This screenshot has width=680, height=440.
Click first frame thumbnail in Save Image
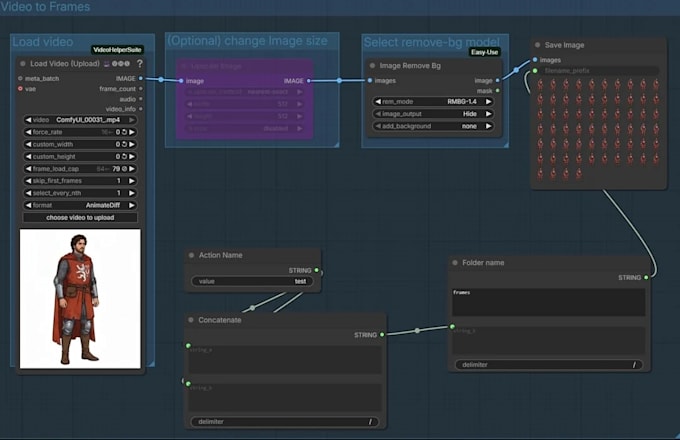[540, 85]
